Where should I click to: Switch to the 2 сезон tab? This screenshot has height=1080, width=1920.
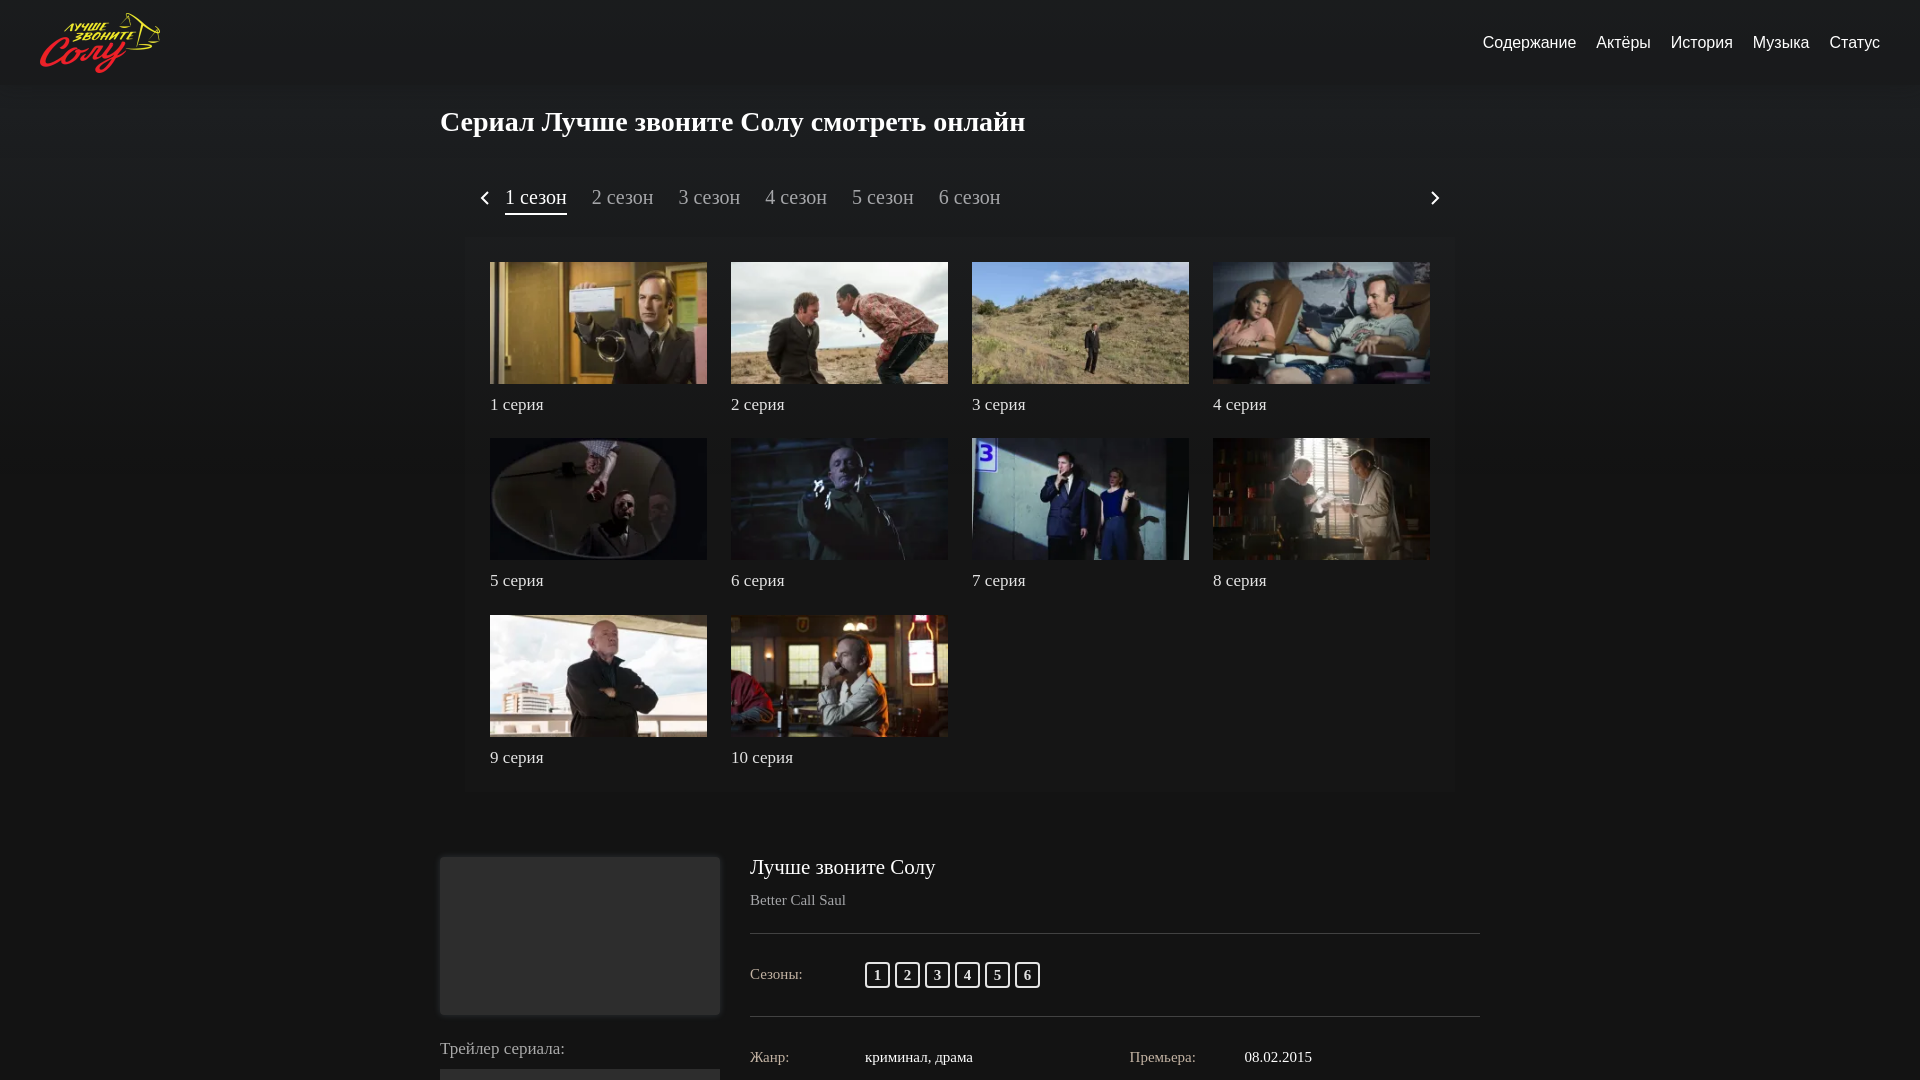pyautogui.click(x=622, y=198)
